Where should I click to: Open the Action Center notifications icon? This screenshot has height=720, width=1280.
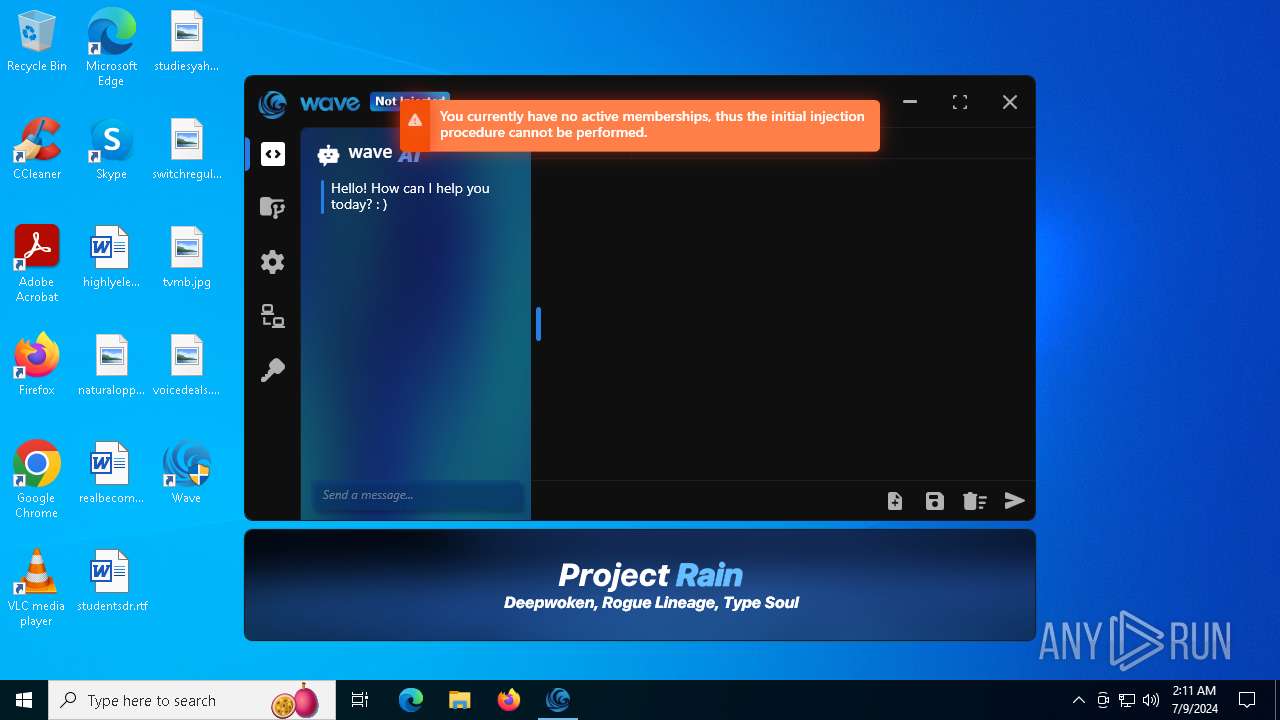click(x=1247, y=700)
